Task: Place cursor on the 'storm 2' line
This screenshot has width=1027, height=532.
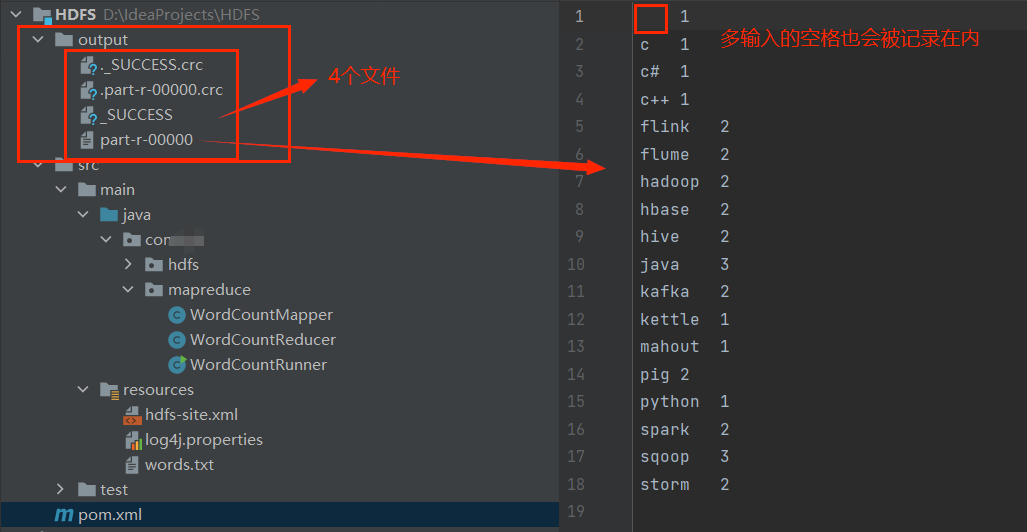Action: pyautogui.click(x=684, y=485)
